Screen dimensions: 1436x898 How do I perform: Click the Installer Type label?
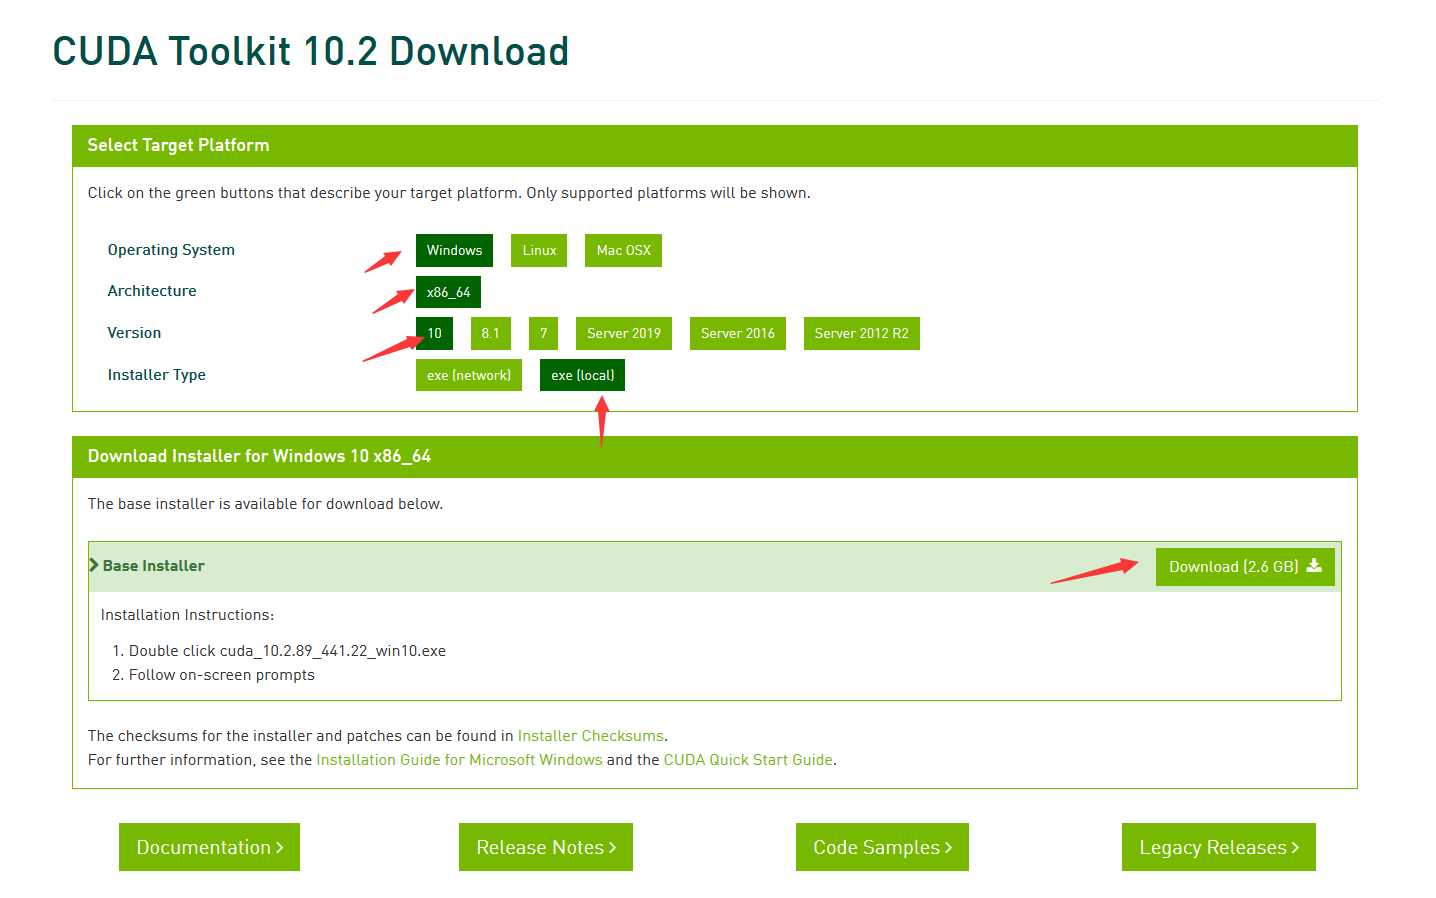(x=156, y=375)
